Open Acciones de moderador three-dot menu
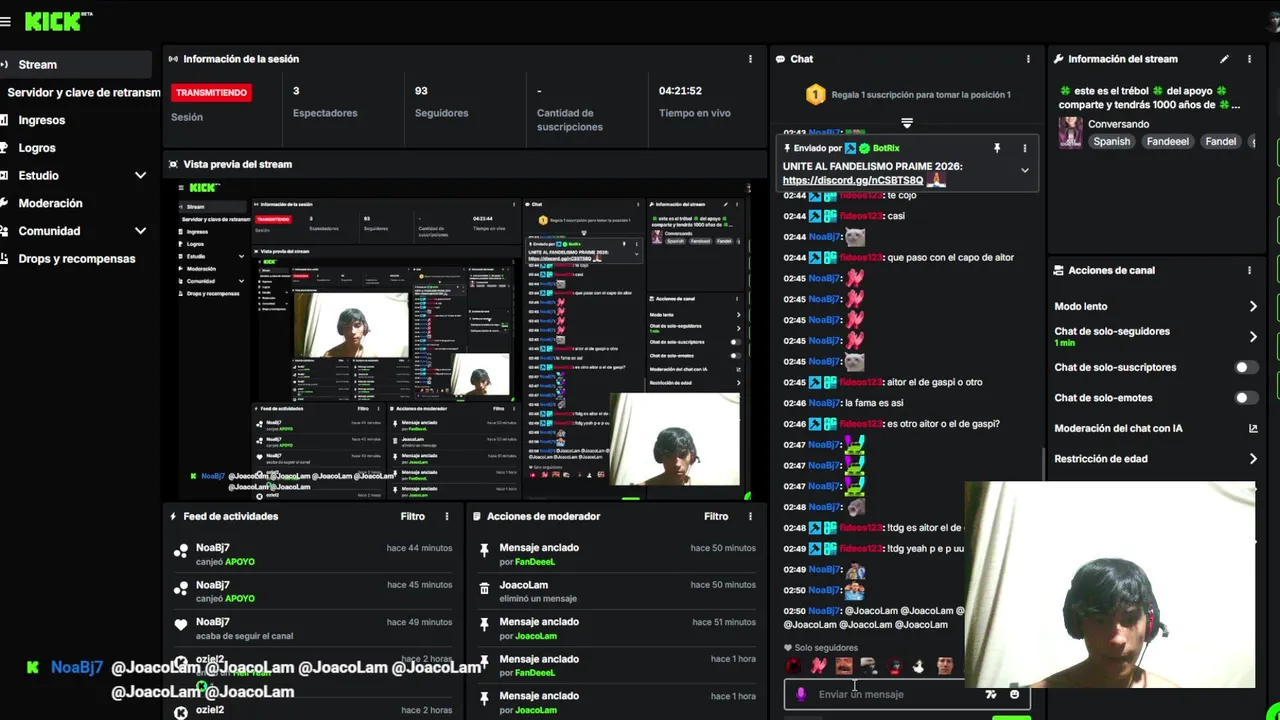1280x720 pixels. point(750,517)
